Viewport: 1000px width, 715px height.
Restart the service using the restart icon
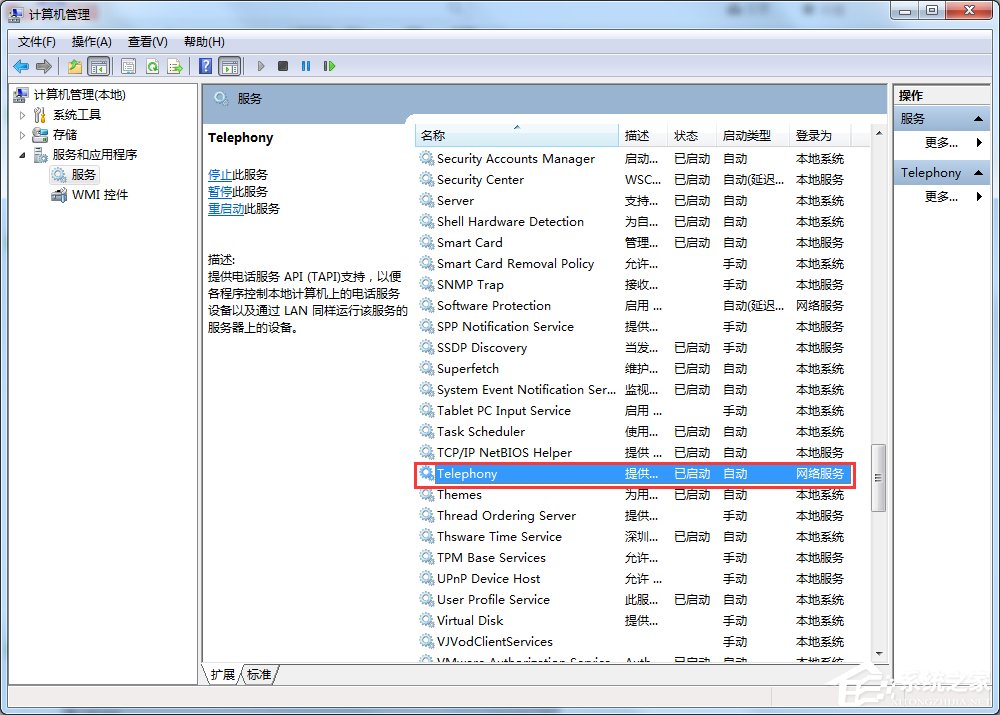[330, 66]
